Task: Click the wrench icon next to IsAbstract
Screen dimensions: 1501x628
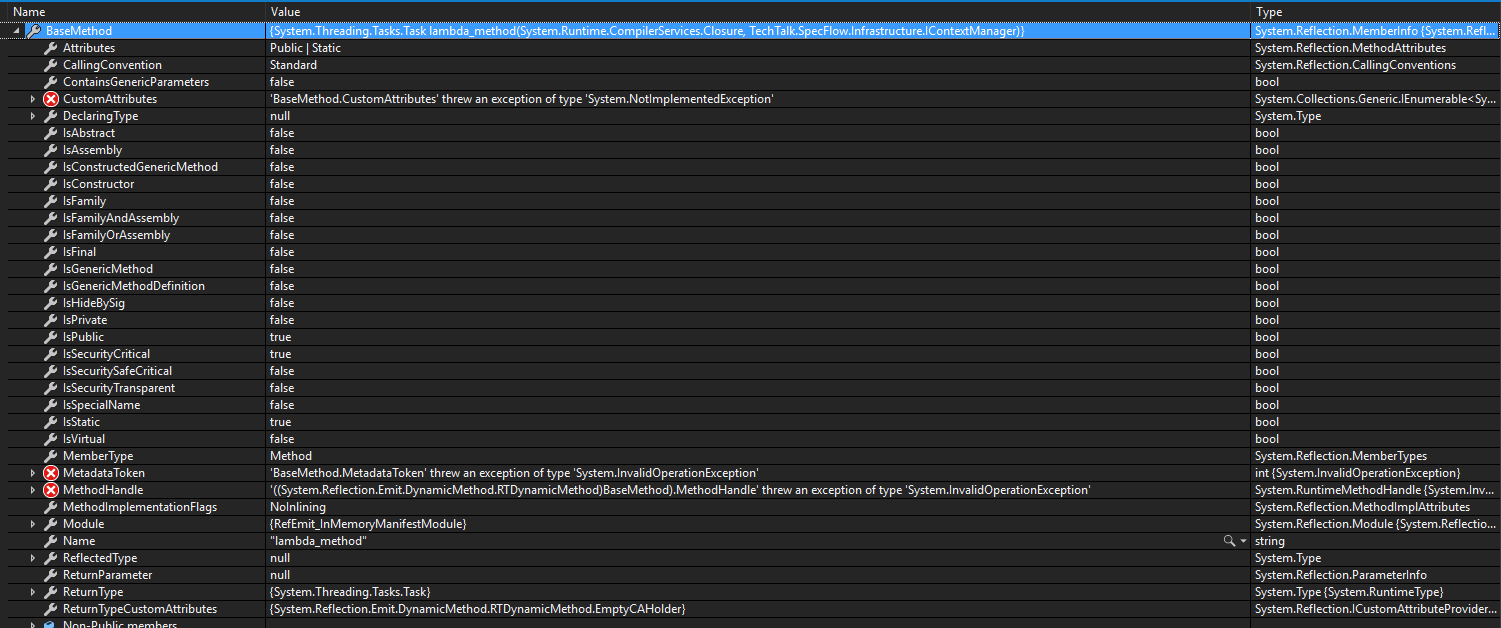Action: 50,133
